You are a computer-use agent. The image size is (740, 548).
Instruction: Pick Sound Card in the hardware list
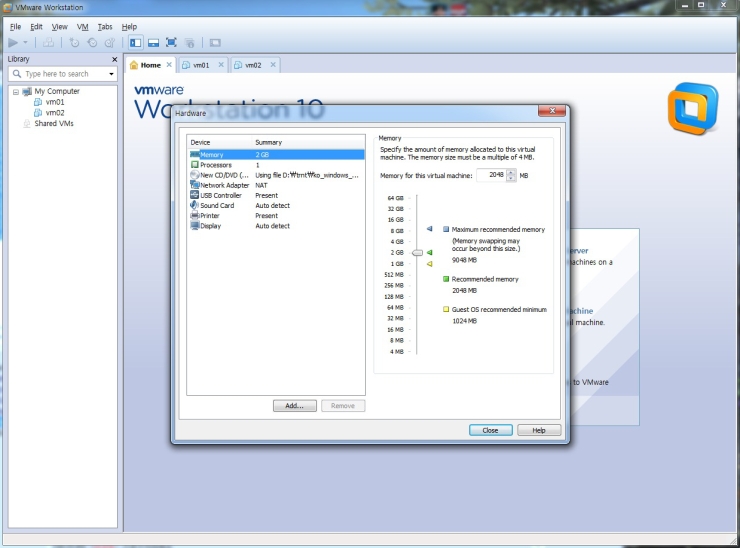click(x=216, y=206)
